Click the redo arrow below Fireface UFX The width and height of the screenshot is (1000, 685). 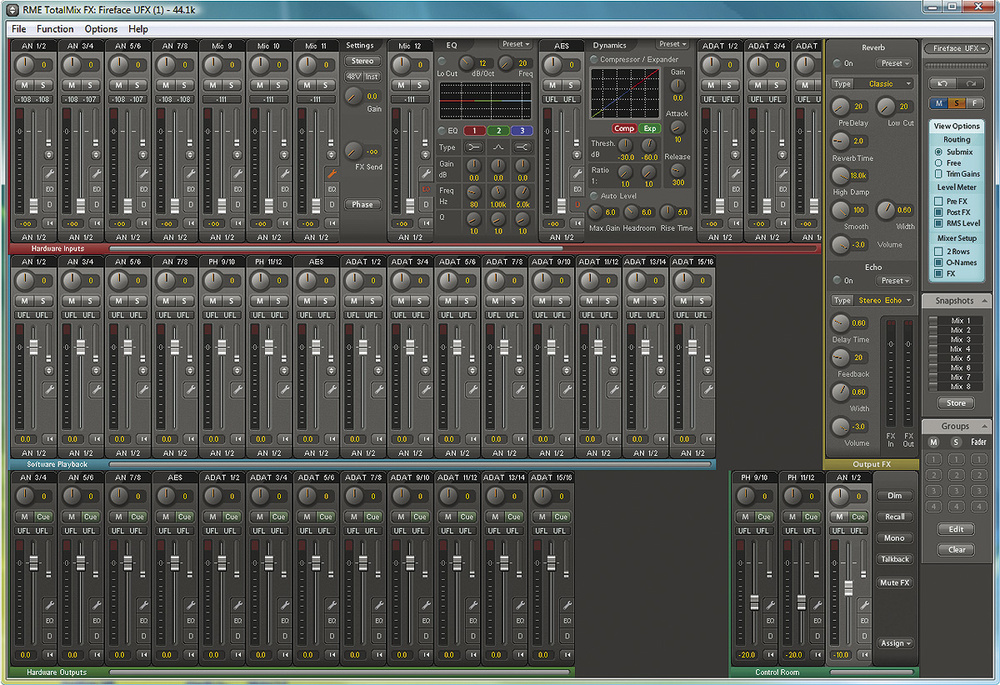point(968,83)
